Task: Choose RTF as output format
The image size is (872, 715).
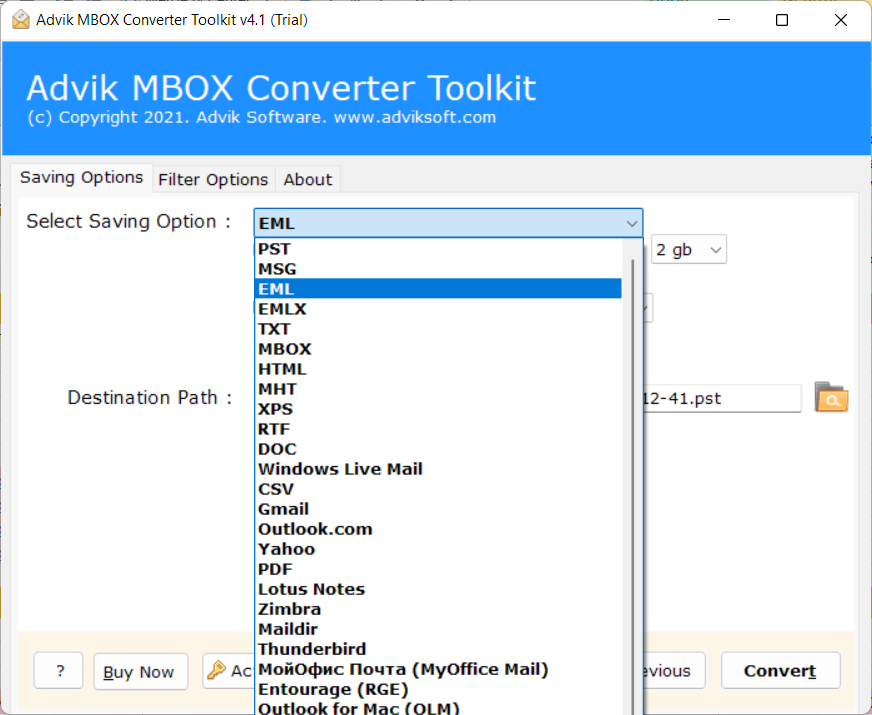Action: click(x=438, y=429)
